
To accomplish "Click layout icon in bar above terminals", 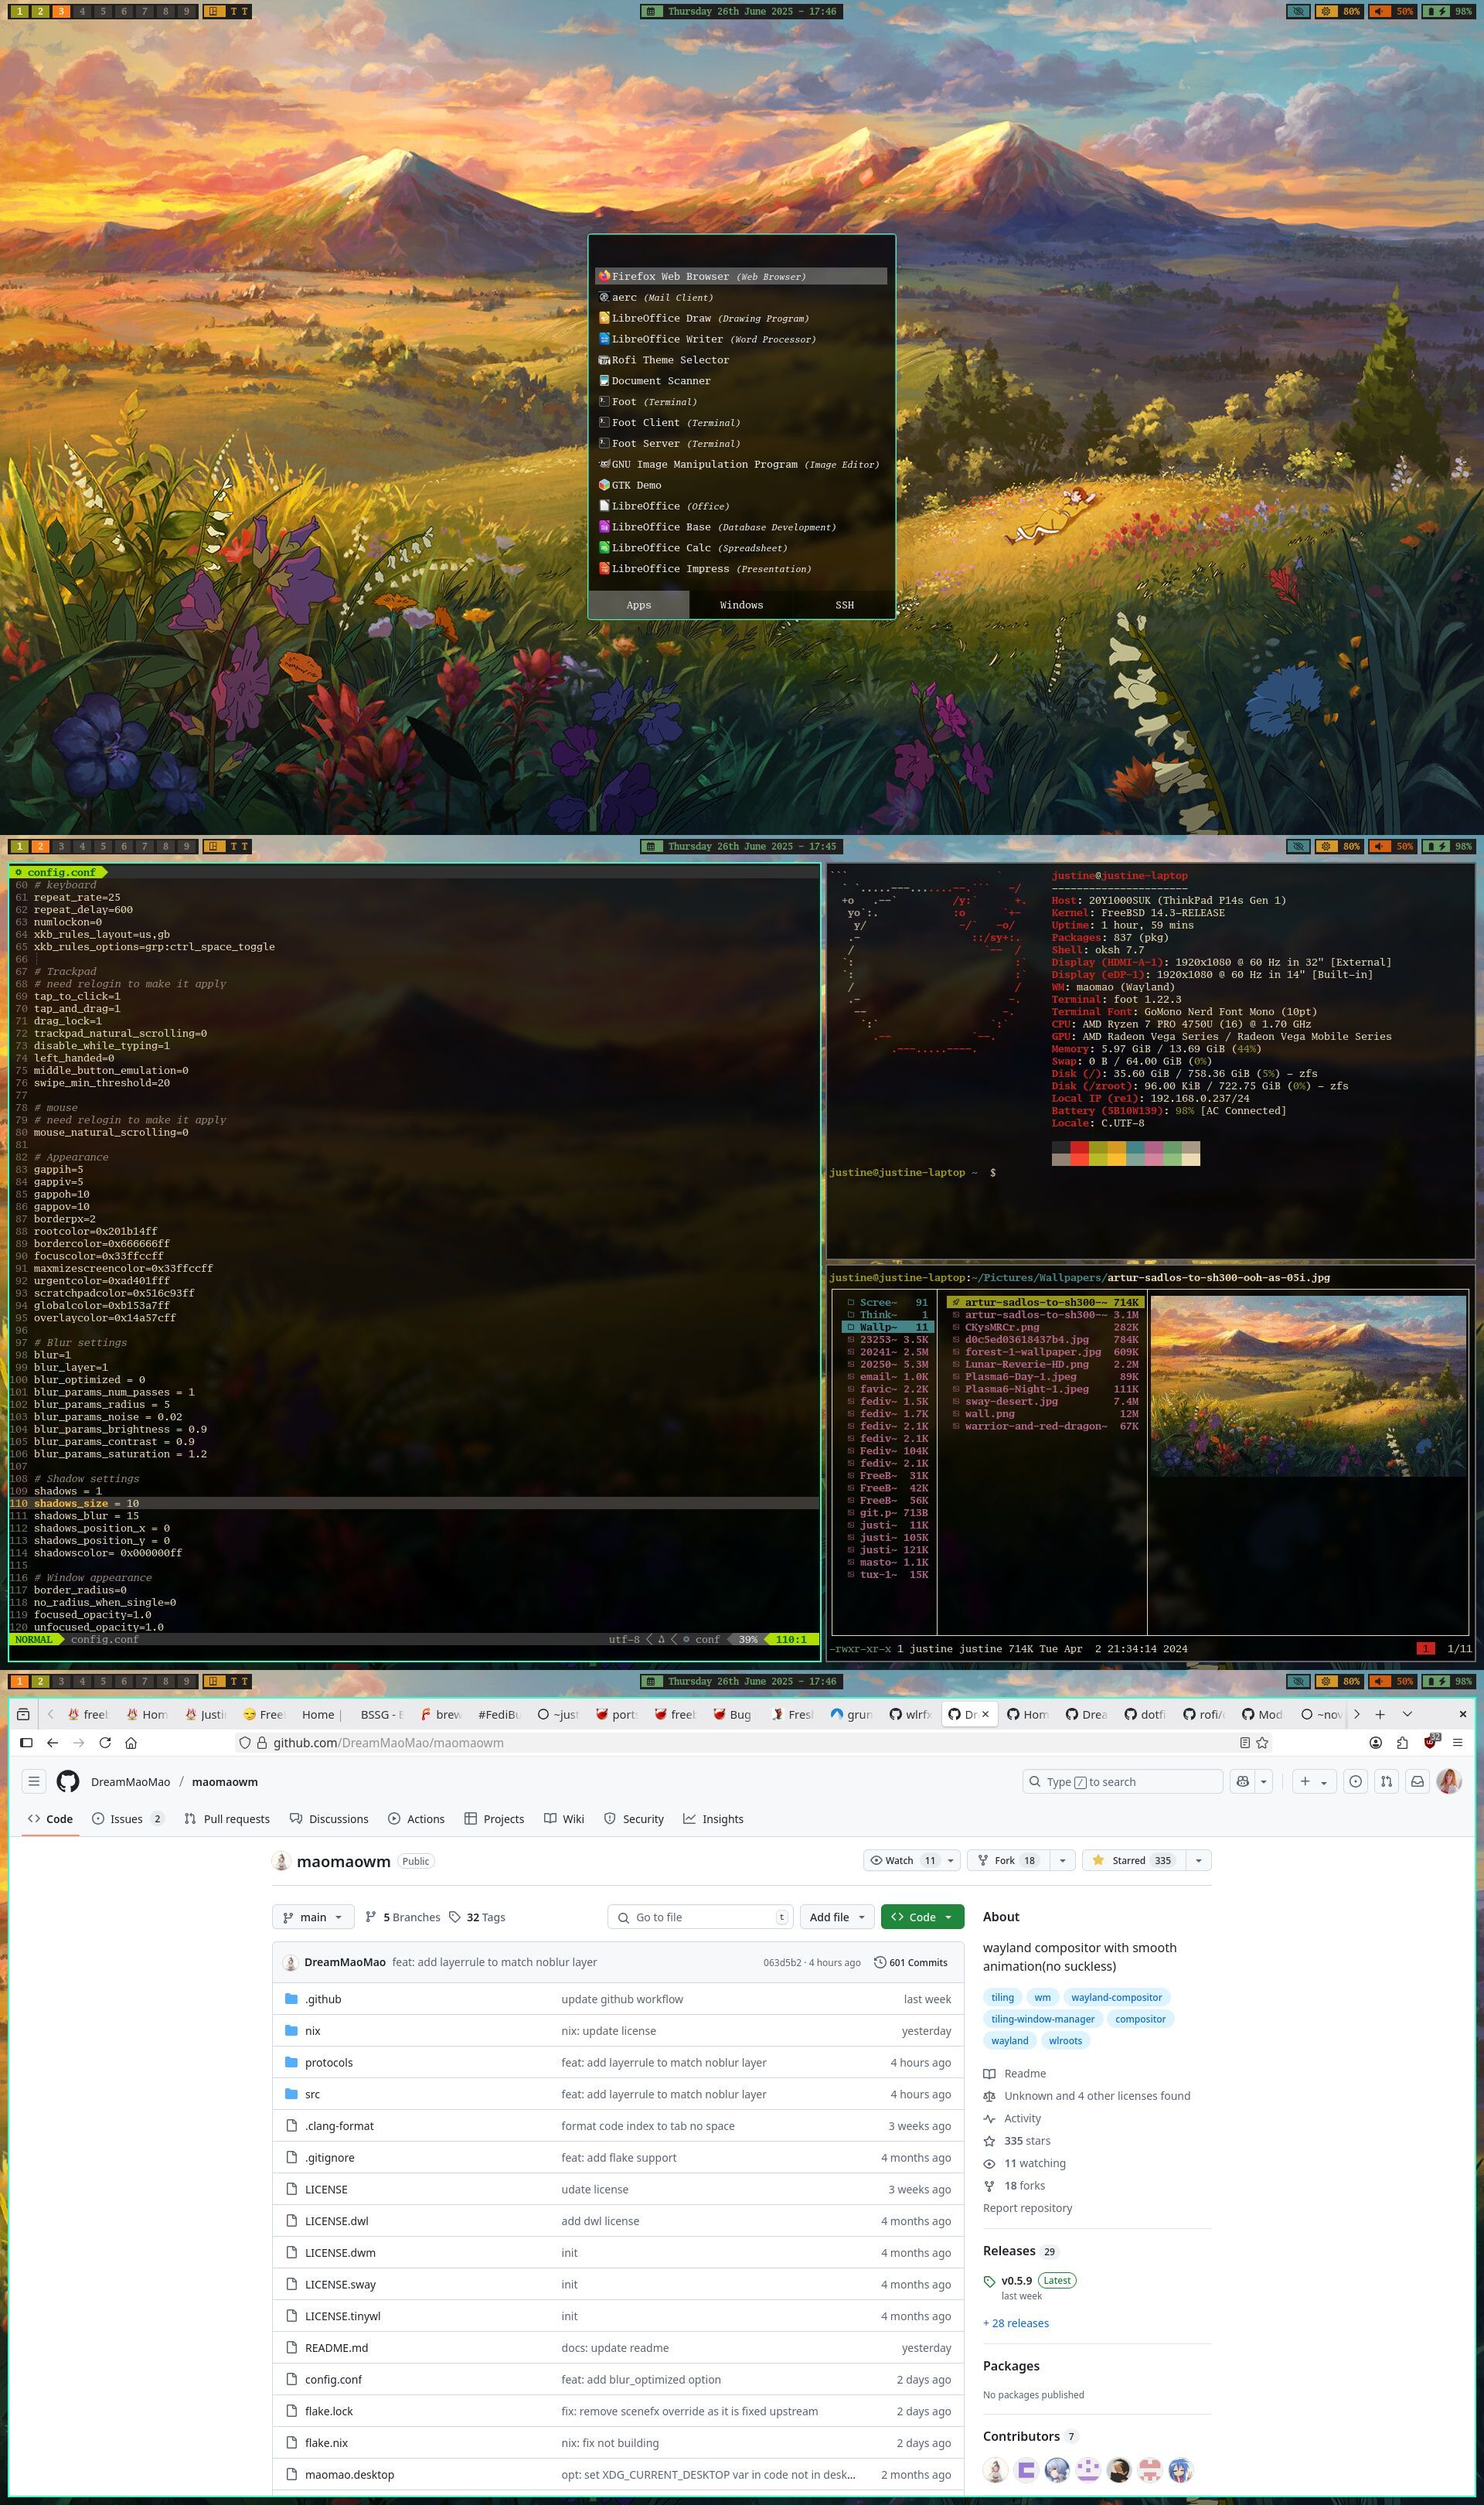I will pyautogui.click(x=214, y=846).
